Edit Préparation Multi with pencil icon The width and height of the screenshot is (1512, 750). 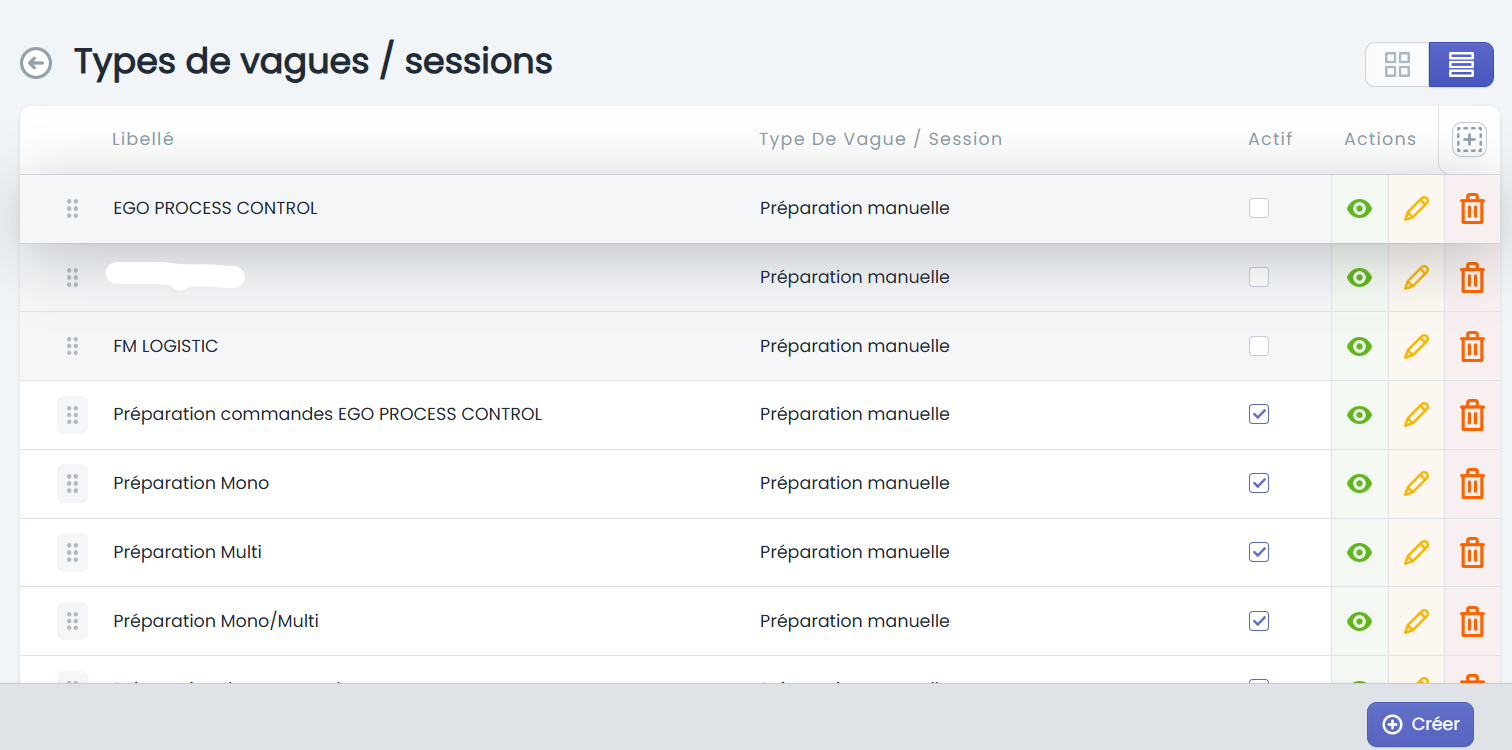1416,552
